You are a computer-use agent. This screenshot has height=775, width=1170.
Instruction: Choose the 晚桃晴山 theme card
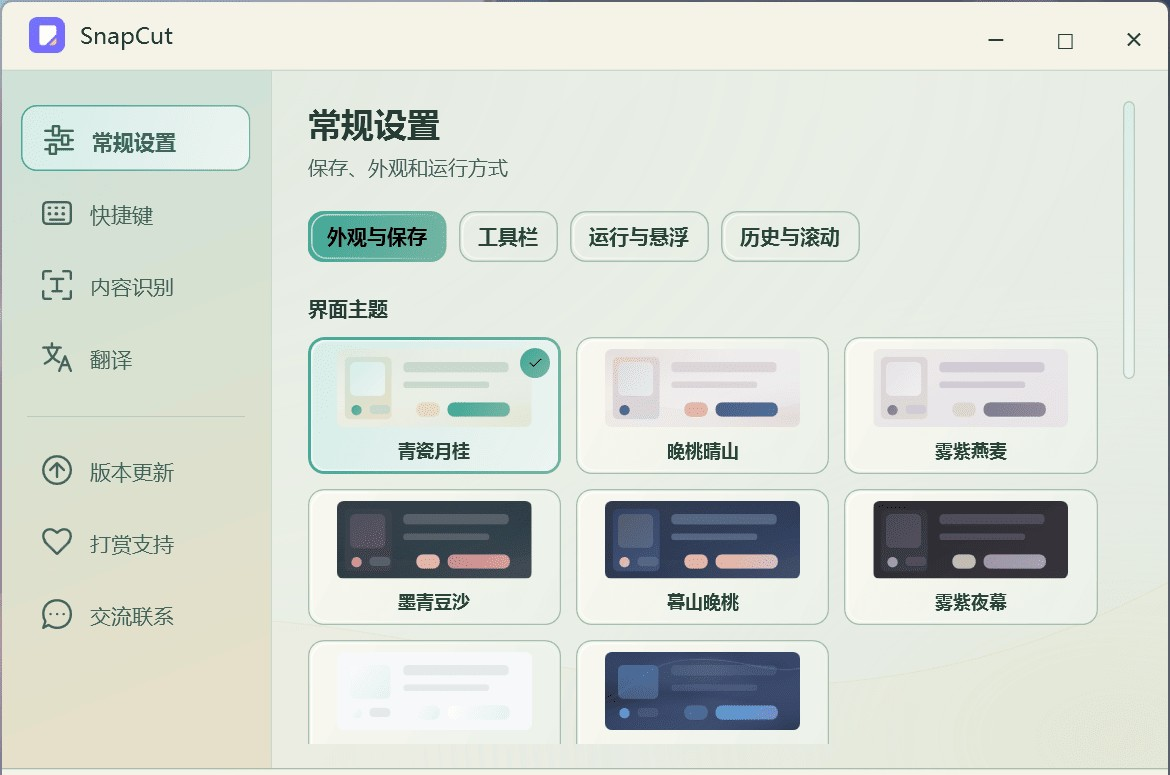coord(702,405)
